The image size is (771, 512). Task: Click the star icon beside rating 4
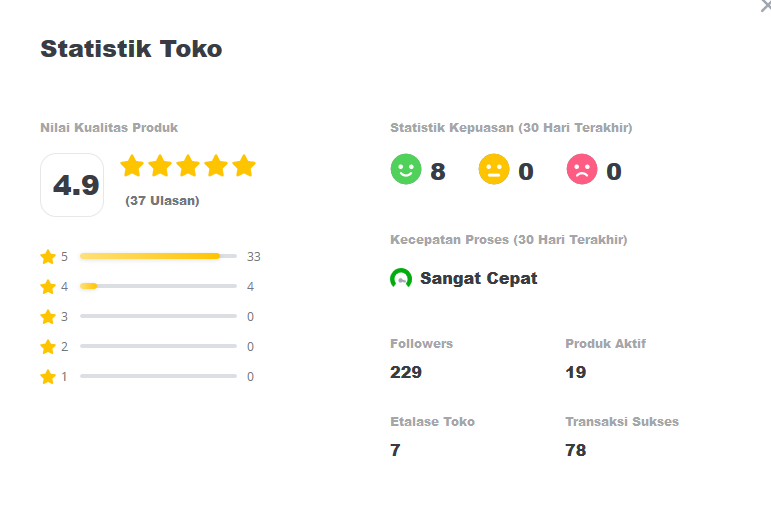click(48, 287)
